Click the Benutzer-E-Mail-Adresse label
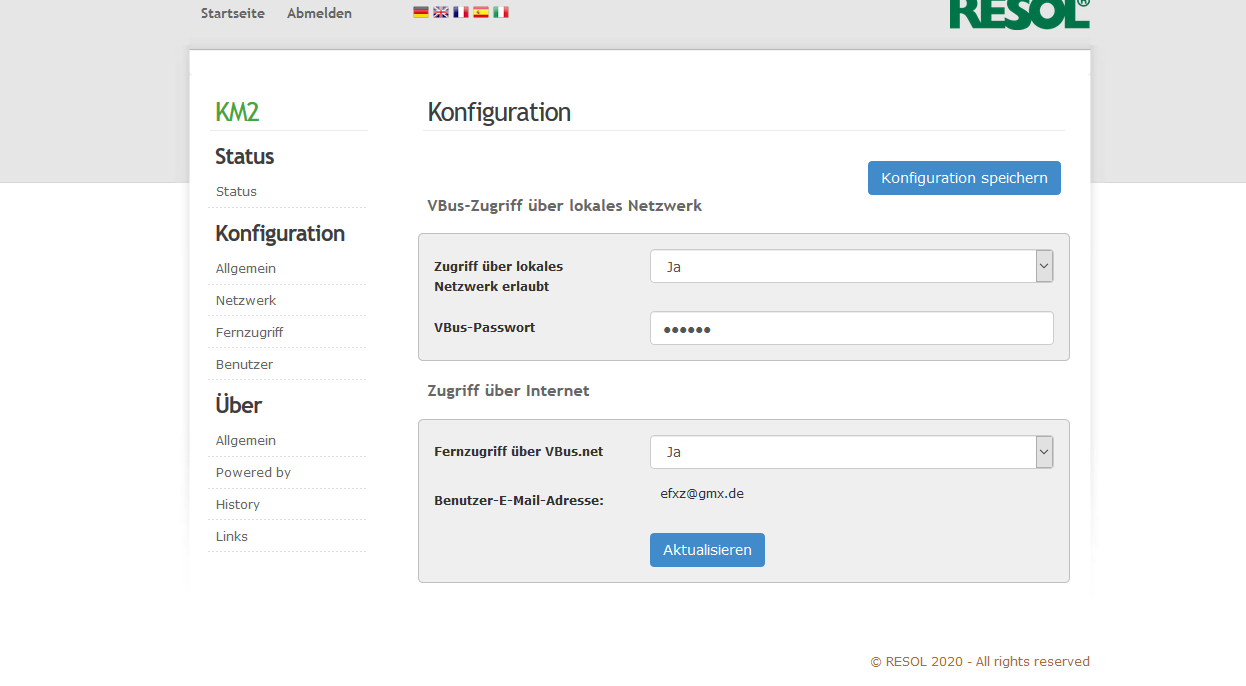This screenshot has height=686, width=1246. tap(519, 501)
